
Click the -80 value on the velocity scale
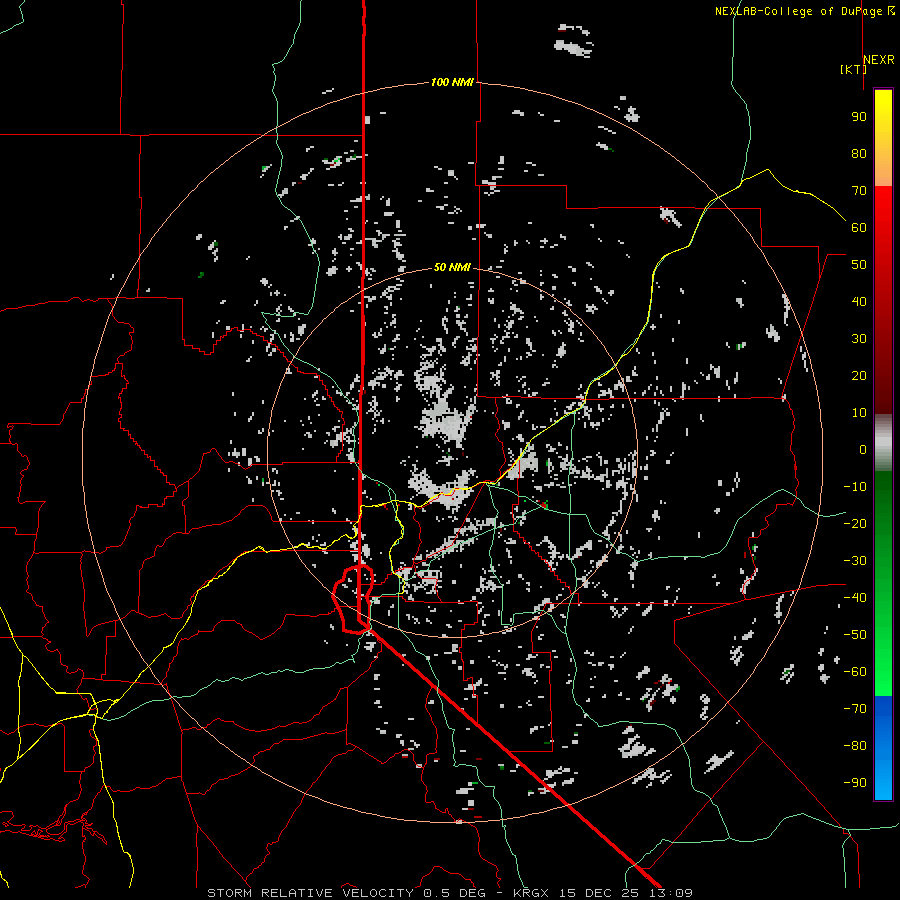855,746
